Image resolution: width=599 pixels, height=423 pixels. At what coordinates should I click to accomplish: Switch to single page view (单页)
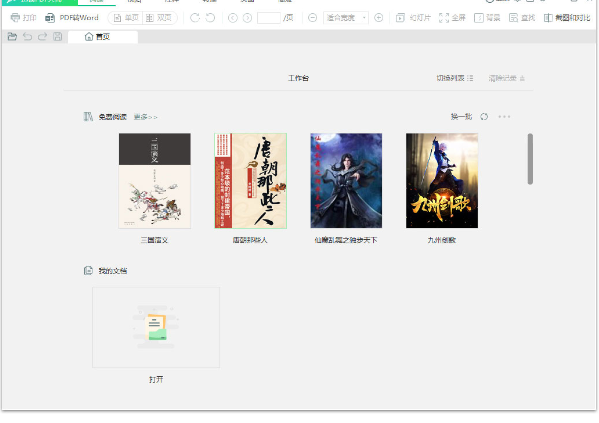click(126, 18)
